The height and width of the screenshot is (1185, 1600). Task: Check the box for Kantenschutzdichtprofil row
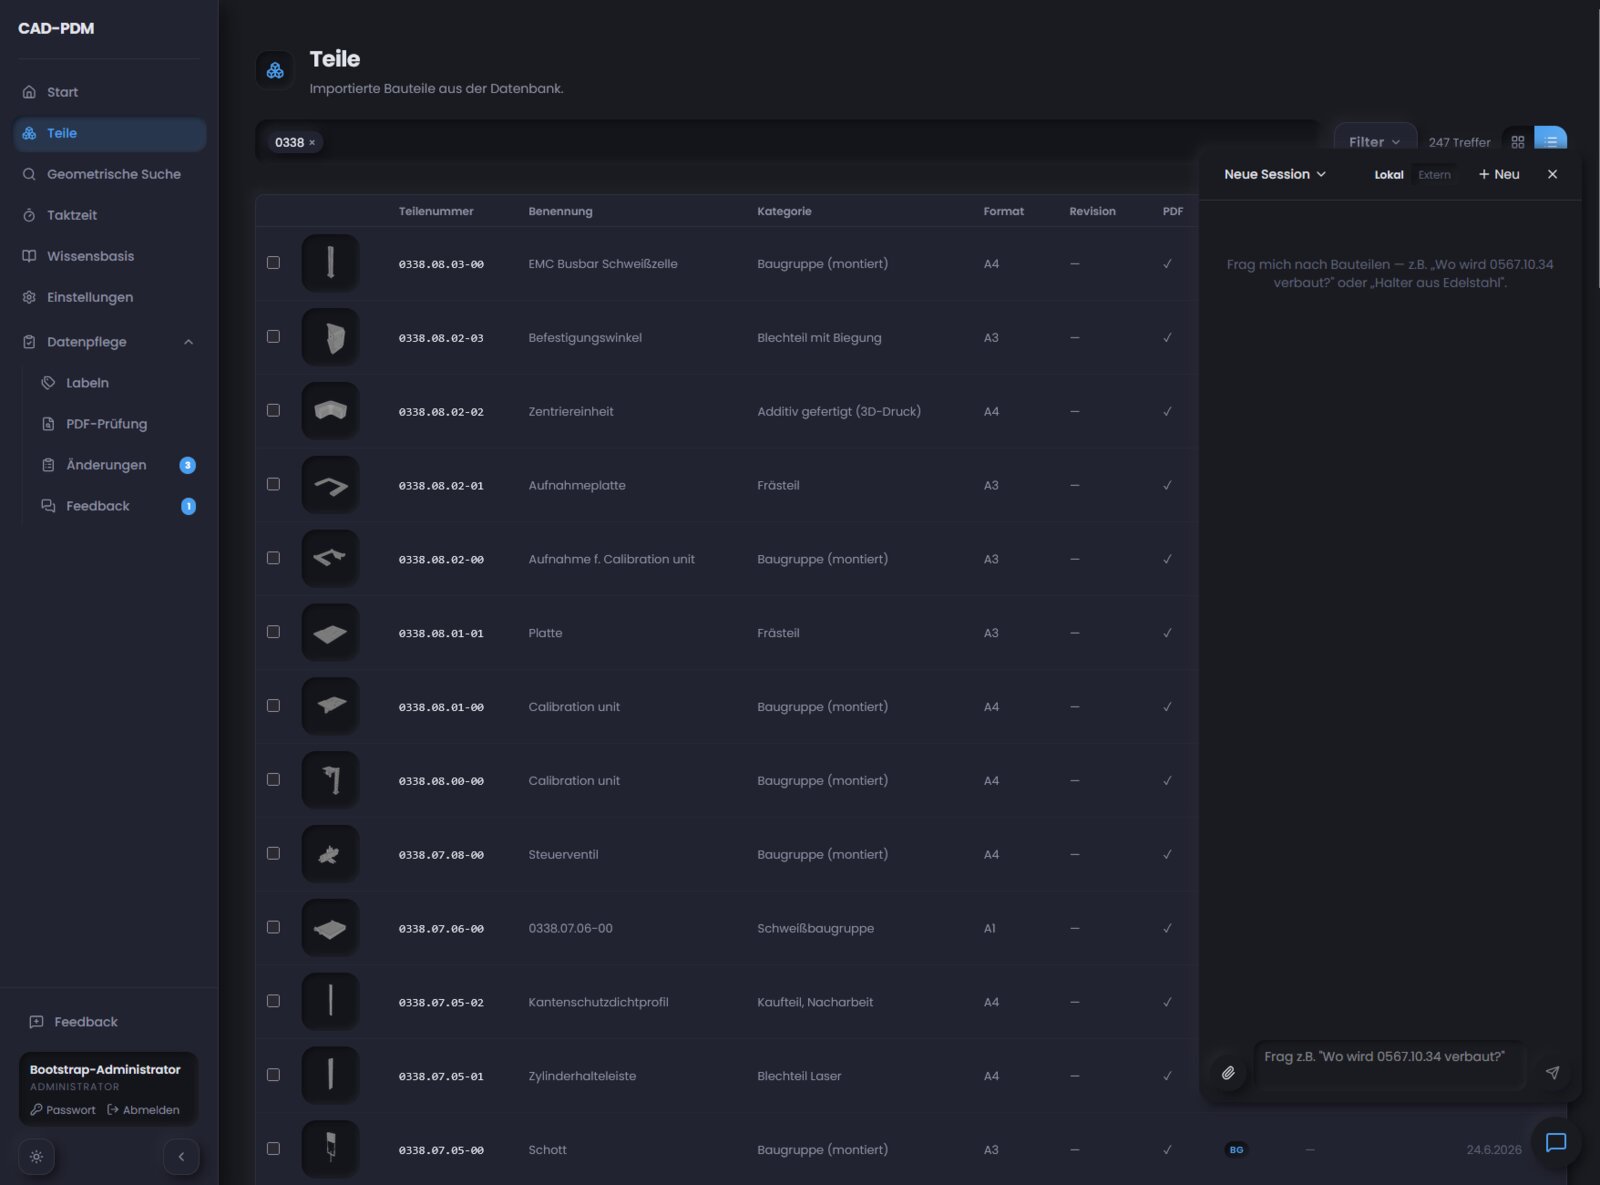[273, 1001]
